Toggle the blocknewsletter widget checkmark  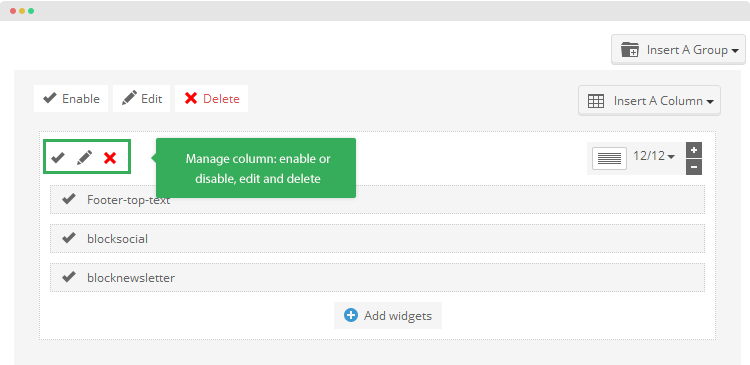[69, 277]
